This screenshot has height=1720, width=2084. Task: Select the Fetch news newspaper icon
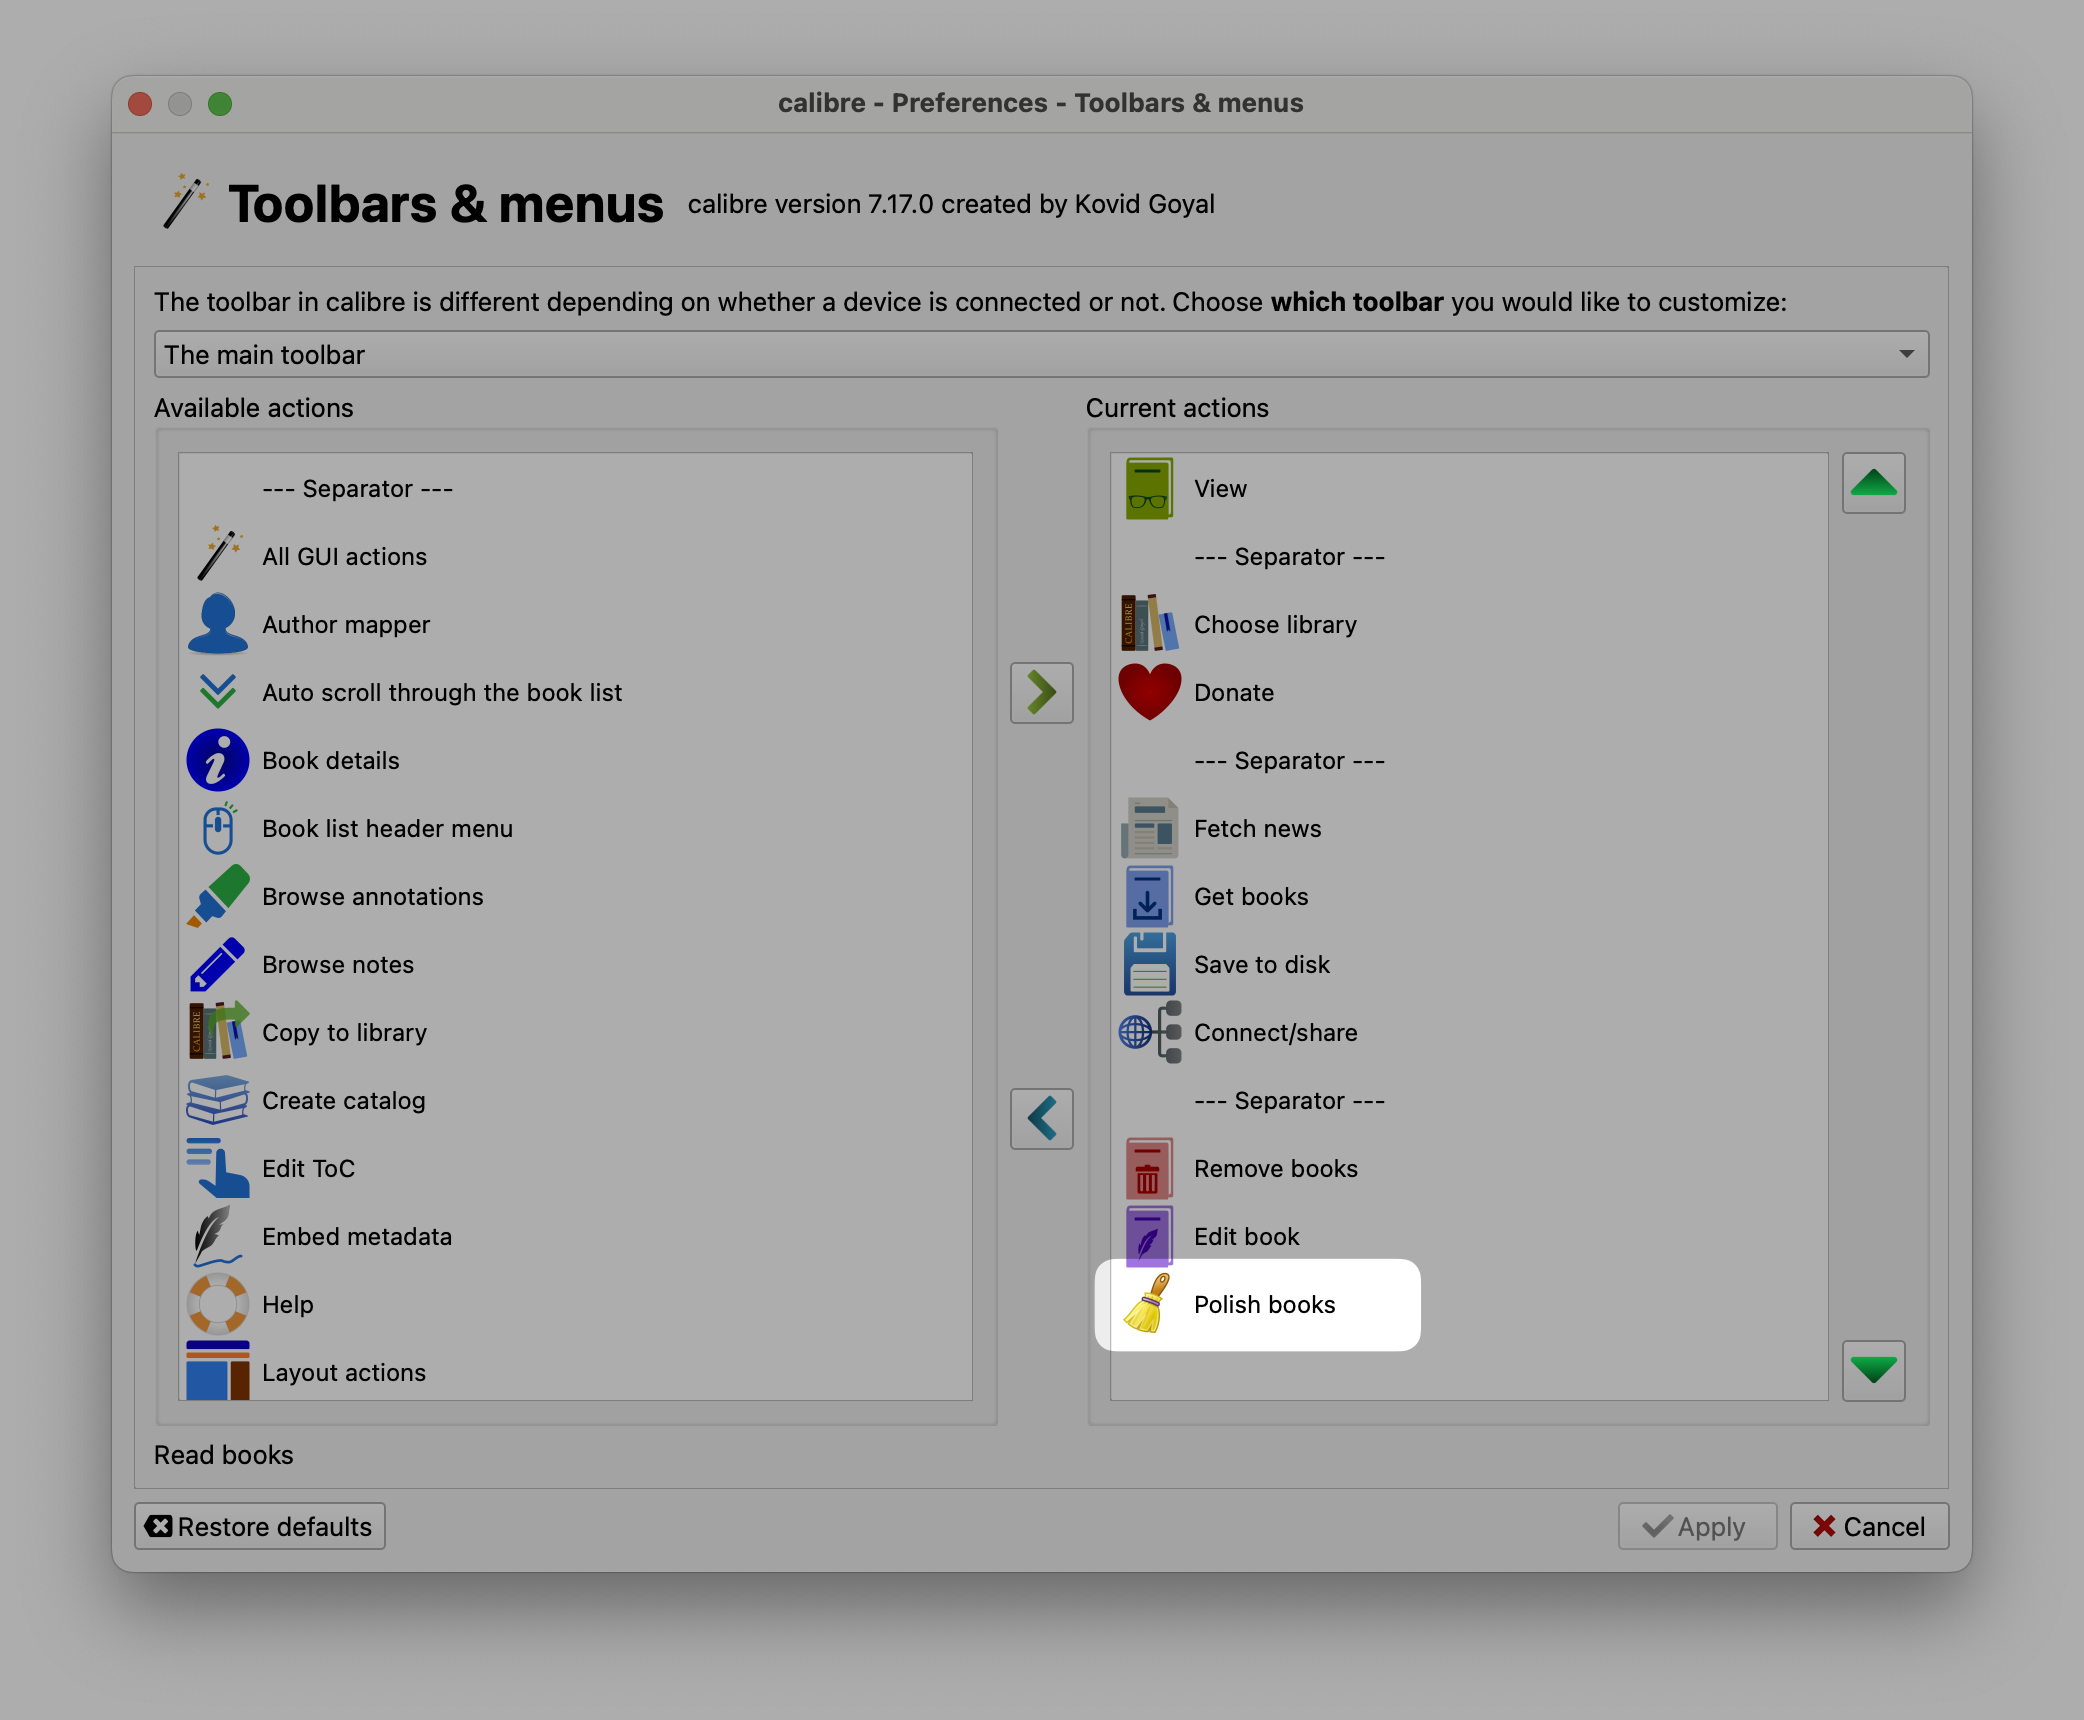[1149, 829]
